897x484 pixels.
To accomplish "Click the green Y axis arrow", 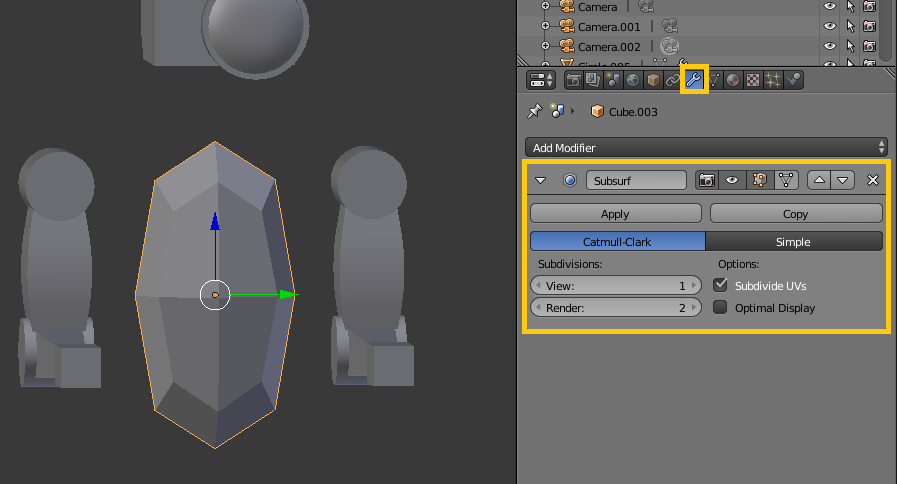I will pos(288,295).
